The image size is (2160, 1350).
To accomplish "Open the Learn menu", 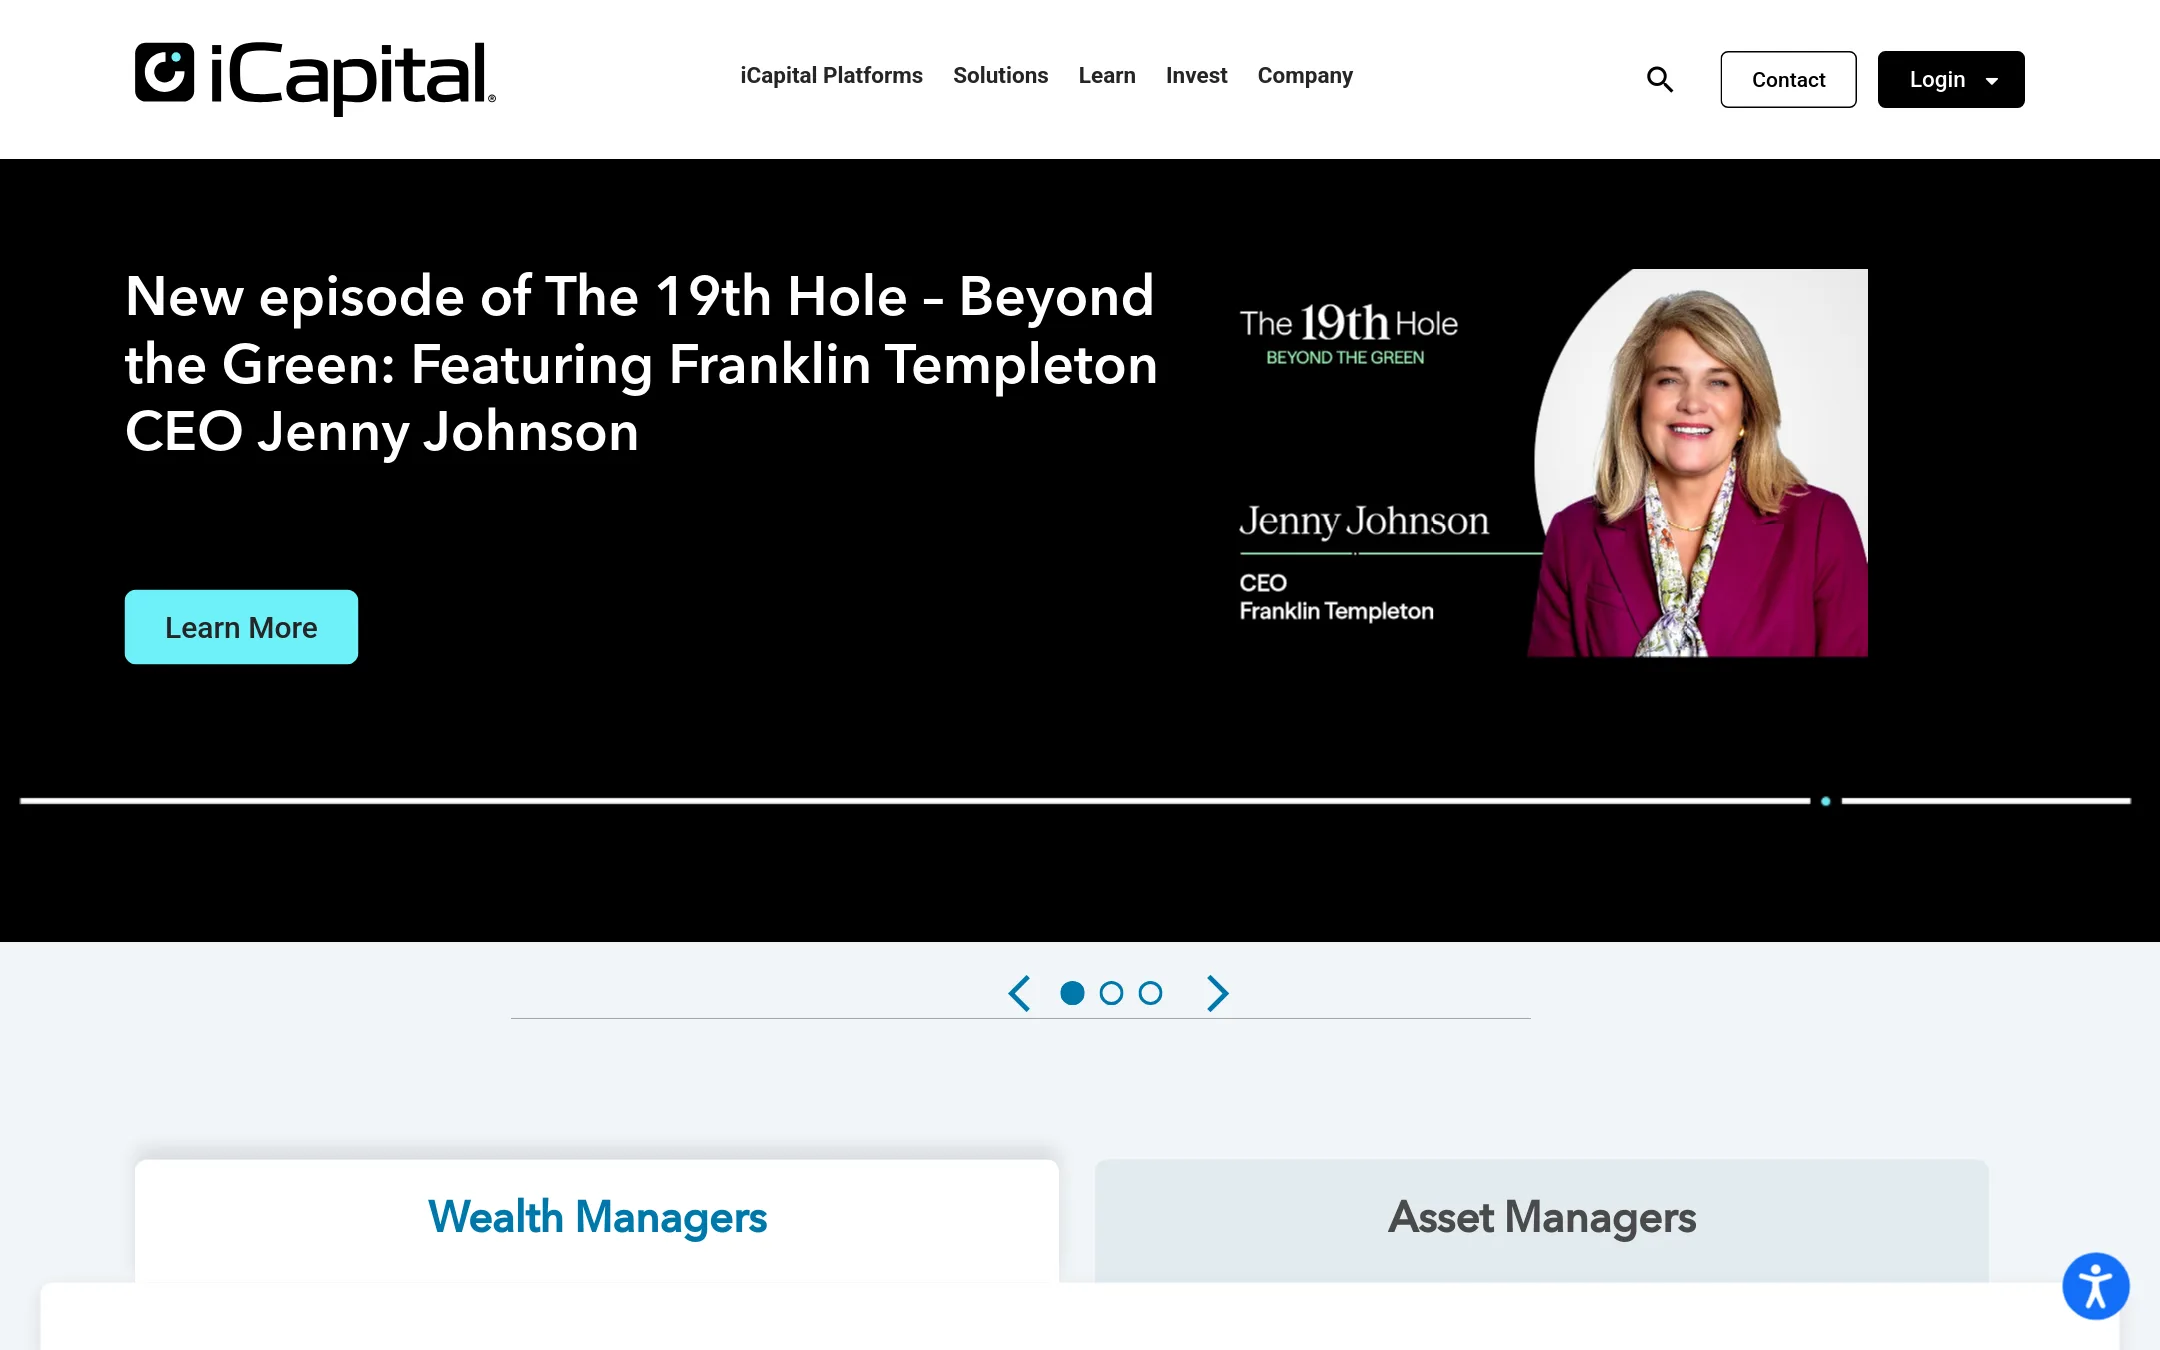I will pyautogui.click(x=1107, y=76).
